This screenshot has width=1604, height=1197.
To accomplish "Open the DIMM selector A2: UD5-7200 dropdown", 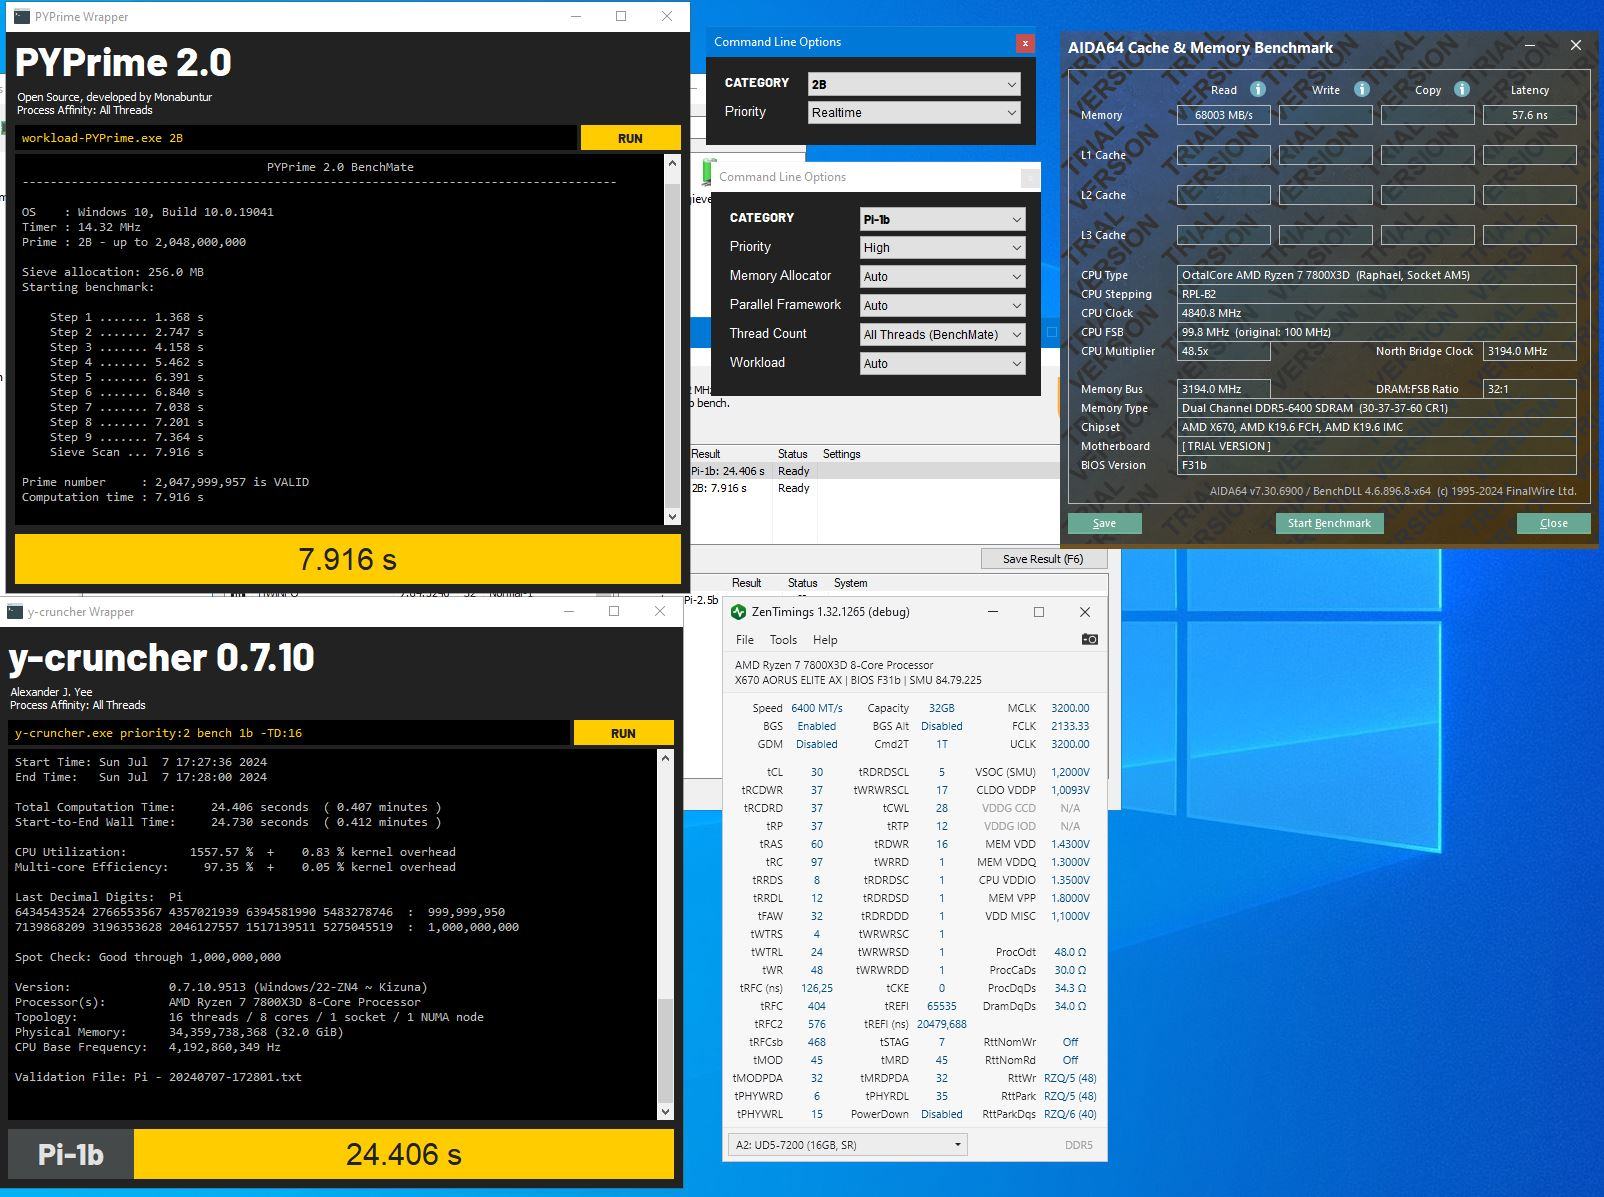I will coord(848,1145).
